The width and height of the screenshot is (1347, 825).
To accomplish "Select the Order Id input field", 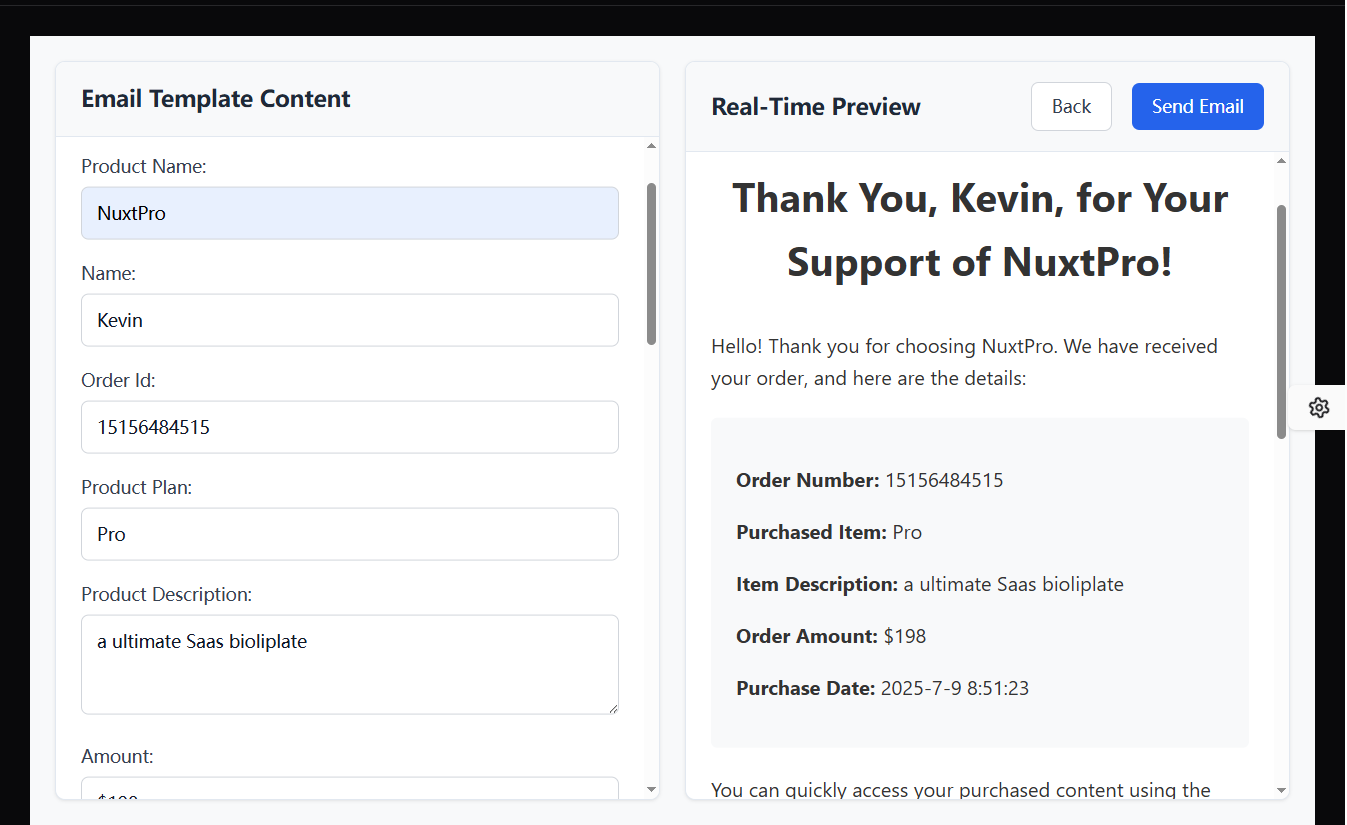I will click(x=350, y=427).
